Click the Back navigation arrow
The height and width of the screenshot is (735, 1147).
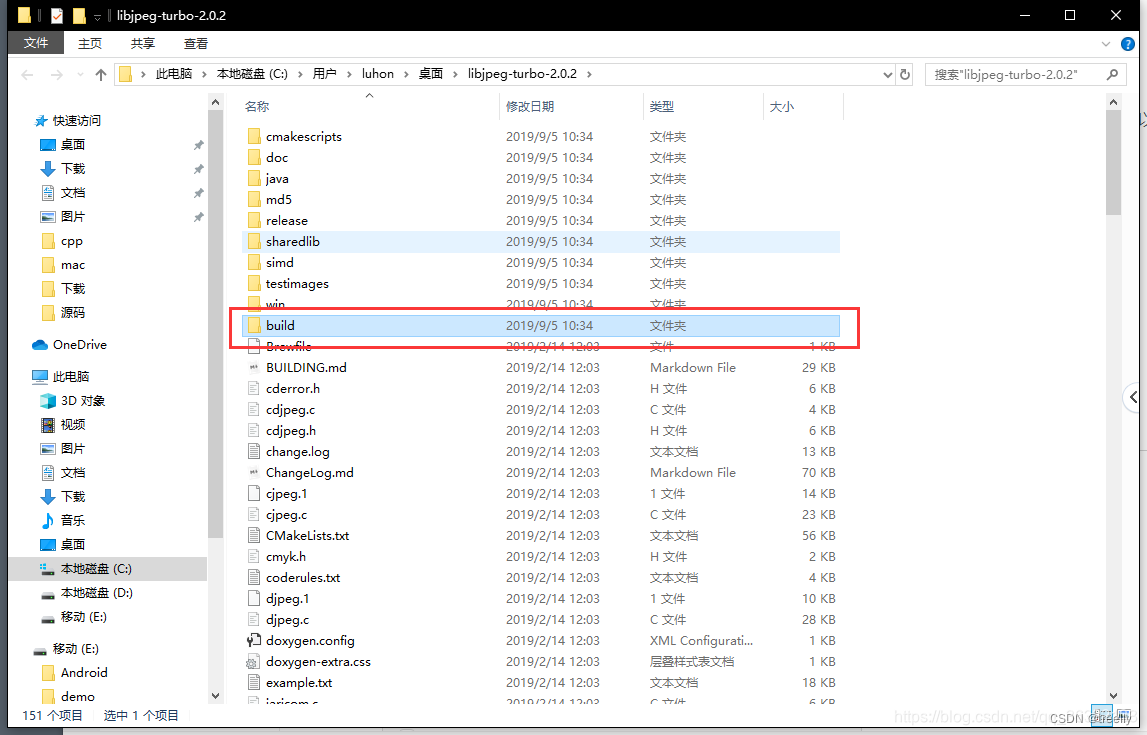point(27,74)
